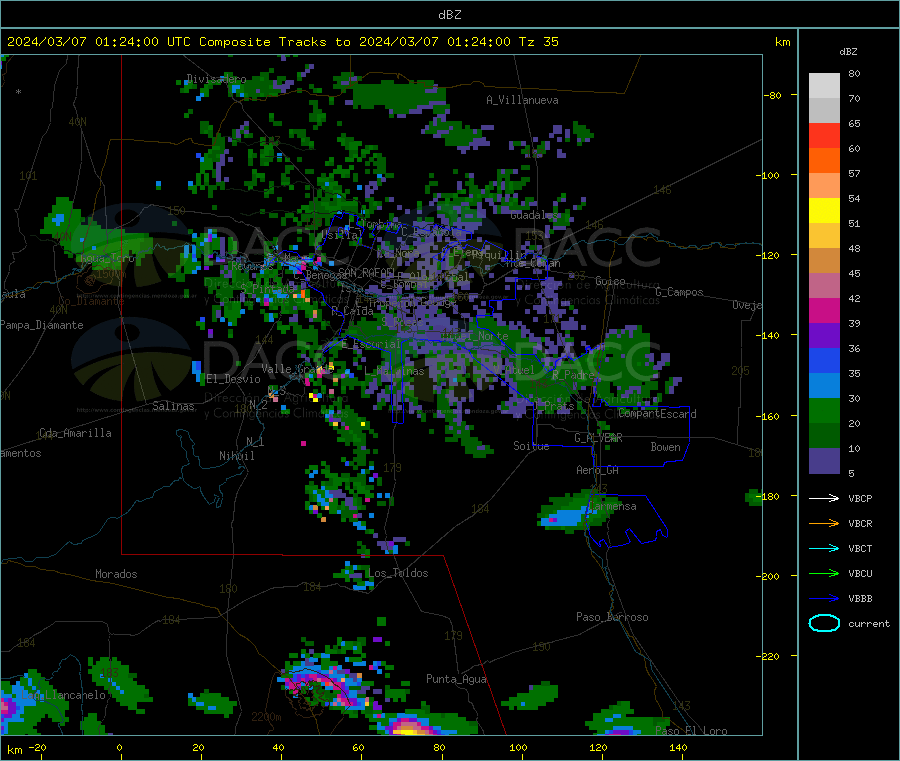The height and width of the screenshot is (761, 900).
Task: Click the G_ALVEAR label
Action: click(x=598, y=438)
